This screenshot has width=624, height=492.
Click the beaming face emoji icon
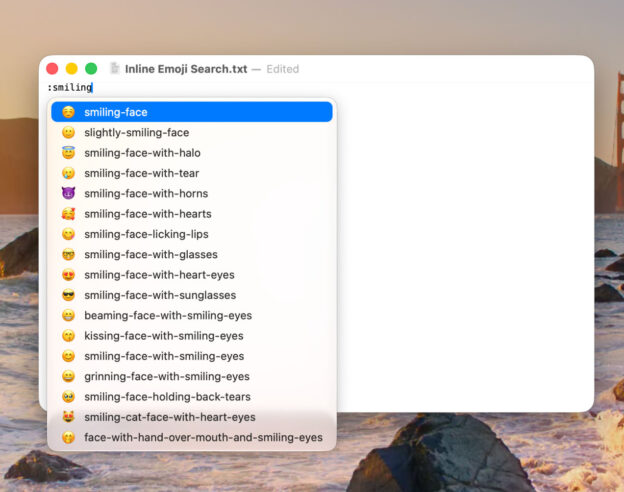pyautogui.click(x=68, y=315)
